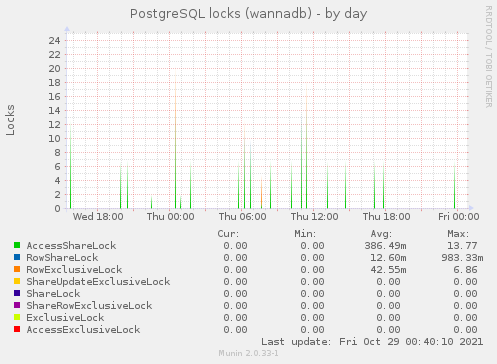Screen dimensions: 497x364
Task: Click the ShareUpdateExclusiveLock legend label
Action: pos(98,282)
